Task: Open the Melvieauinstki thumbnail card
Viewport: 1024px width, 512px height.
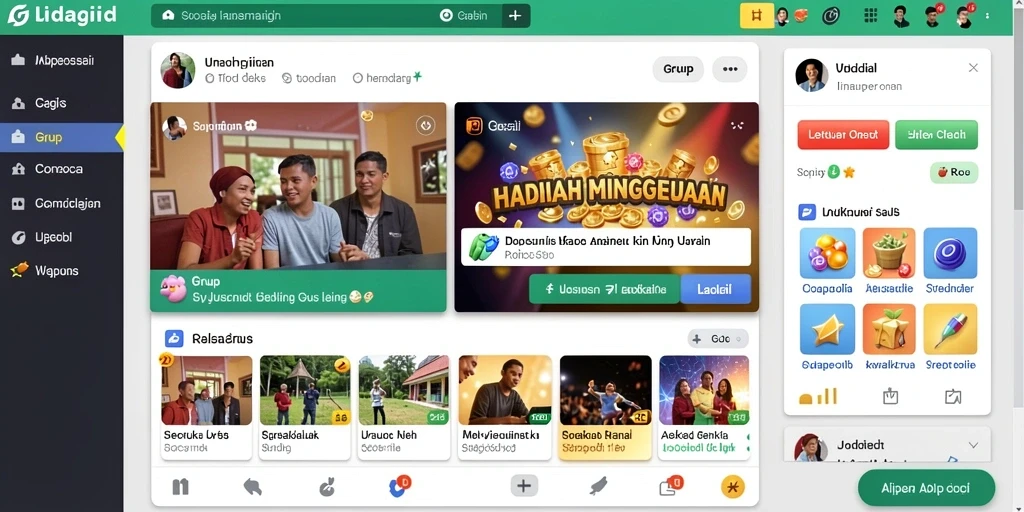Action: 505,407
